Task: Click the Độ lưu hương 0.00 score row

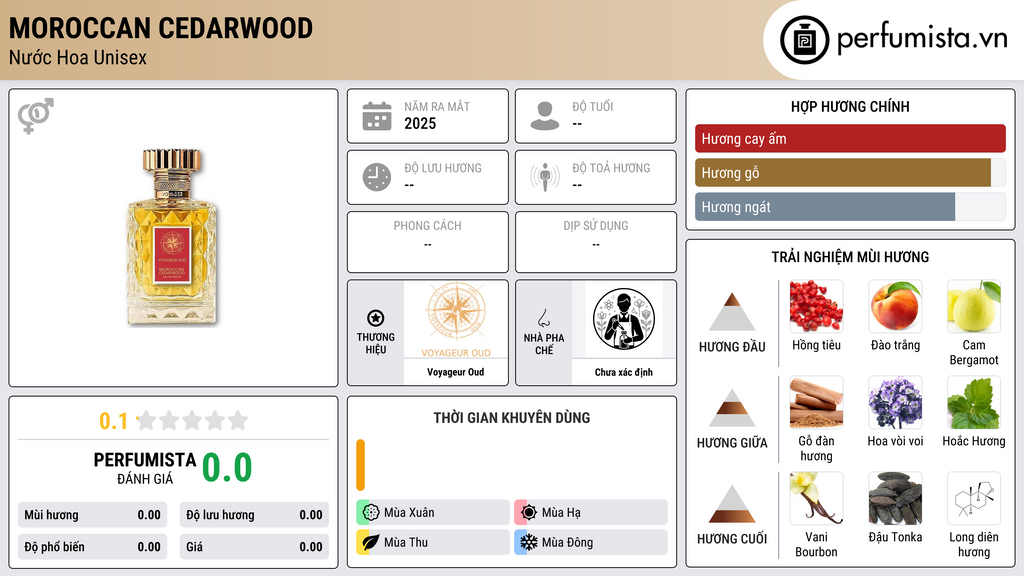Action: (254, 515)
